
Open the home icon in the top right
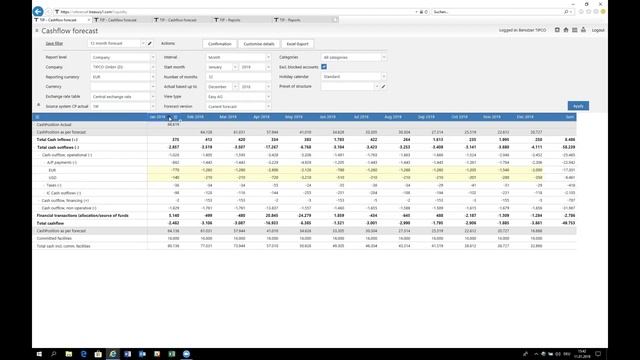(x=566, y=30)
